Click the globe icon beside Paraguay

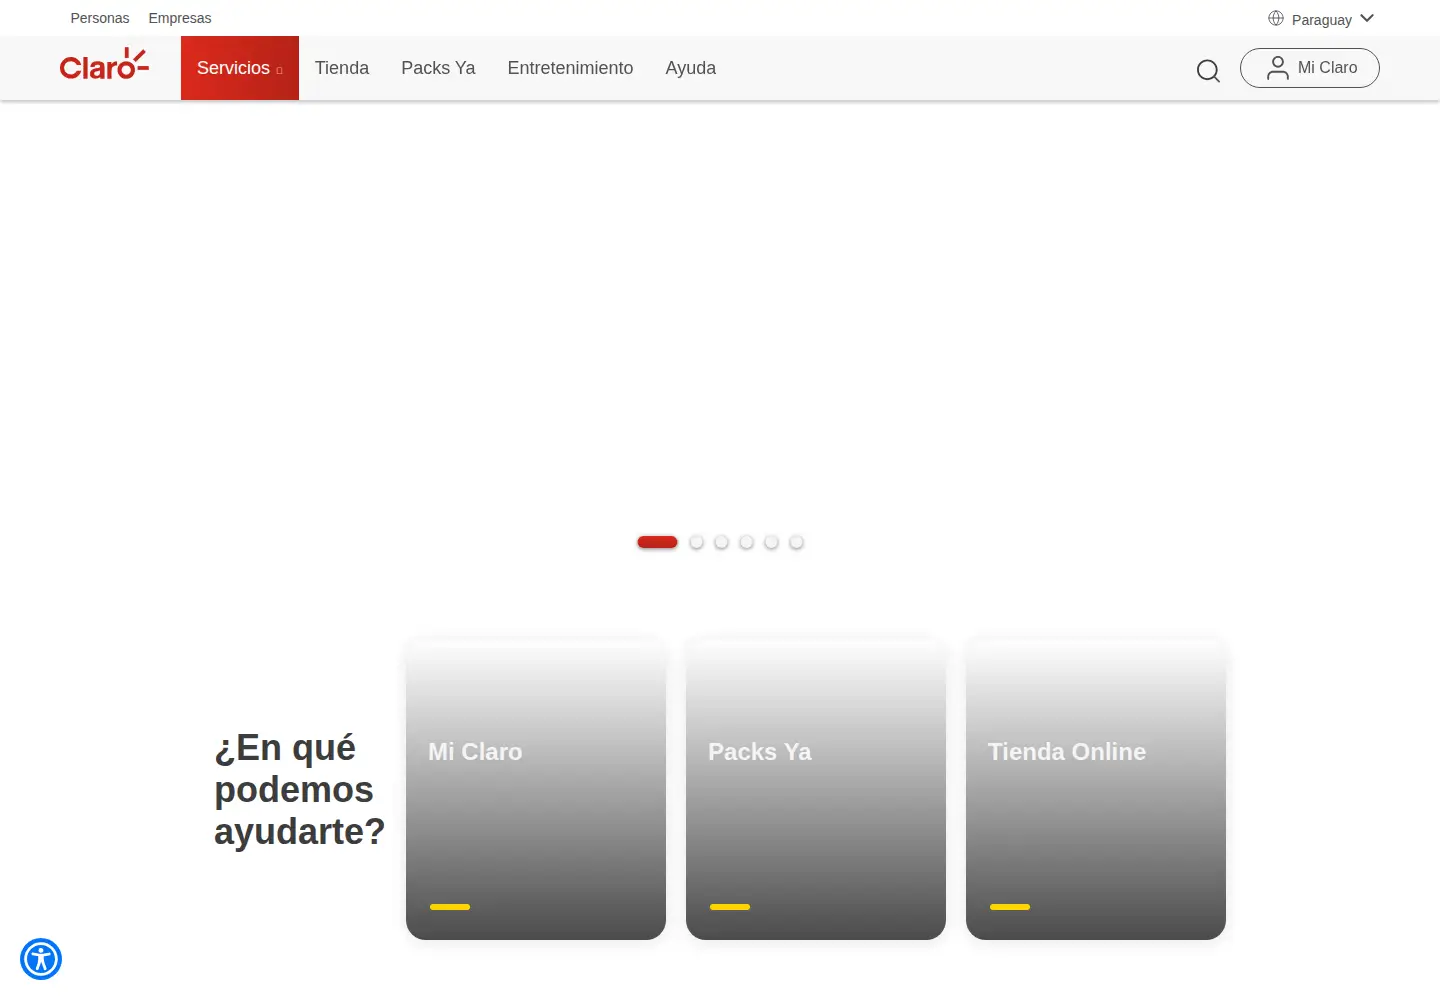coord(1276,18)
